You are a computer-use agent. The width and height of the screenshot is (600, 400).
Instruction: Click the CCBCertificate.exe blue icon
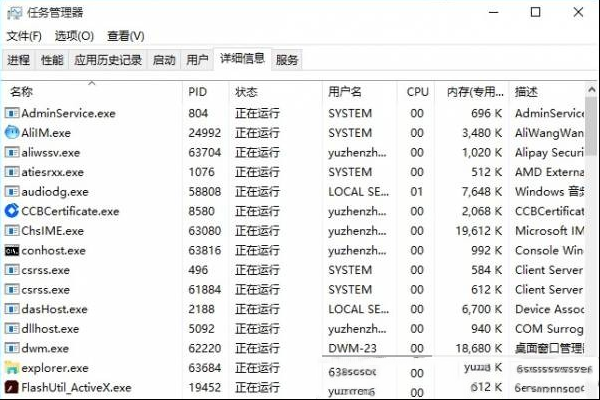(x=11, y=211)
